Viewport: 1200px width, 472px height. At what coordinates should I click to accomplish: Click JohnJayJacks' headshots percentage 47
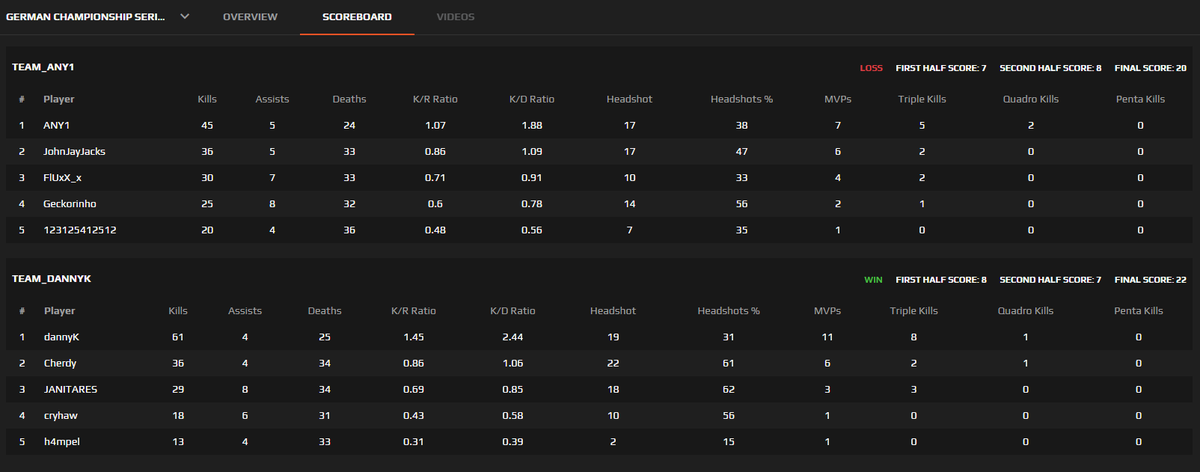click(742, 152)
